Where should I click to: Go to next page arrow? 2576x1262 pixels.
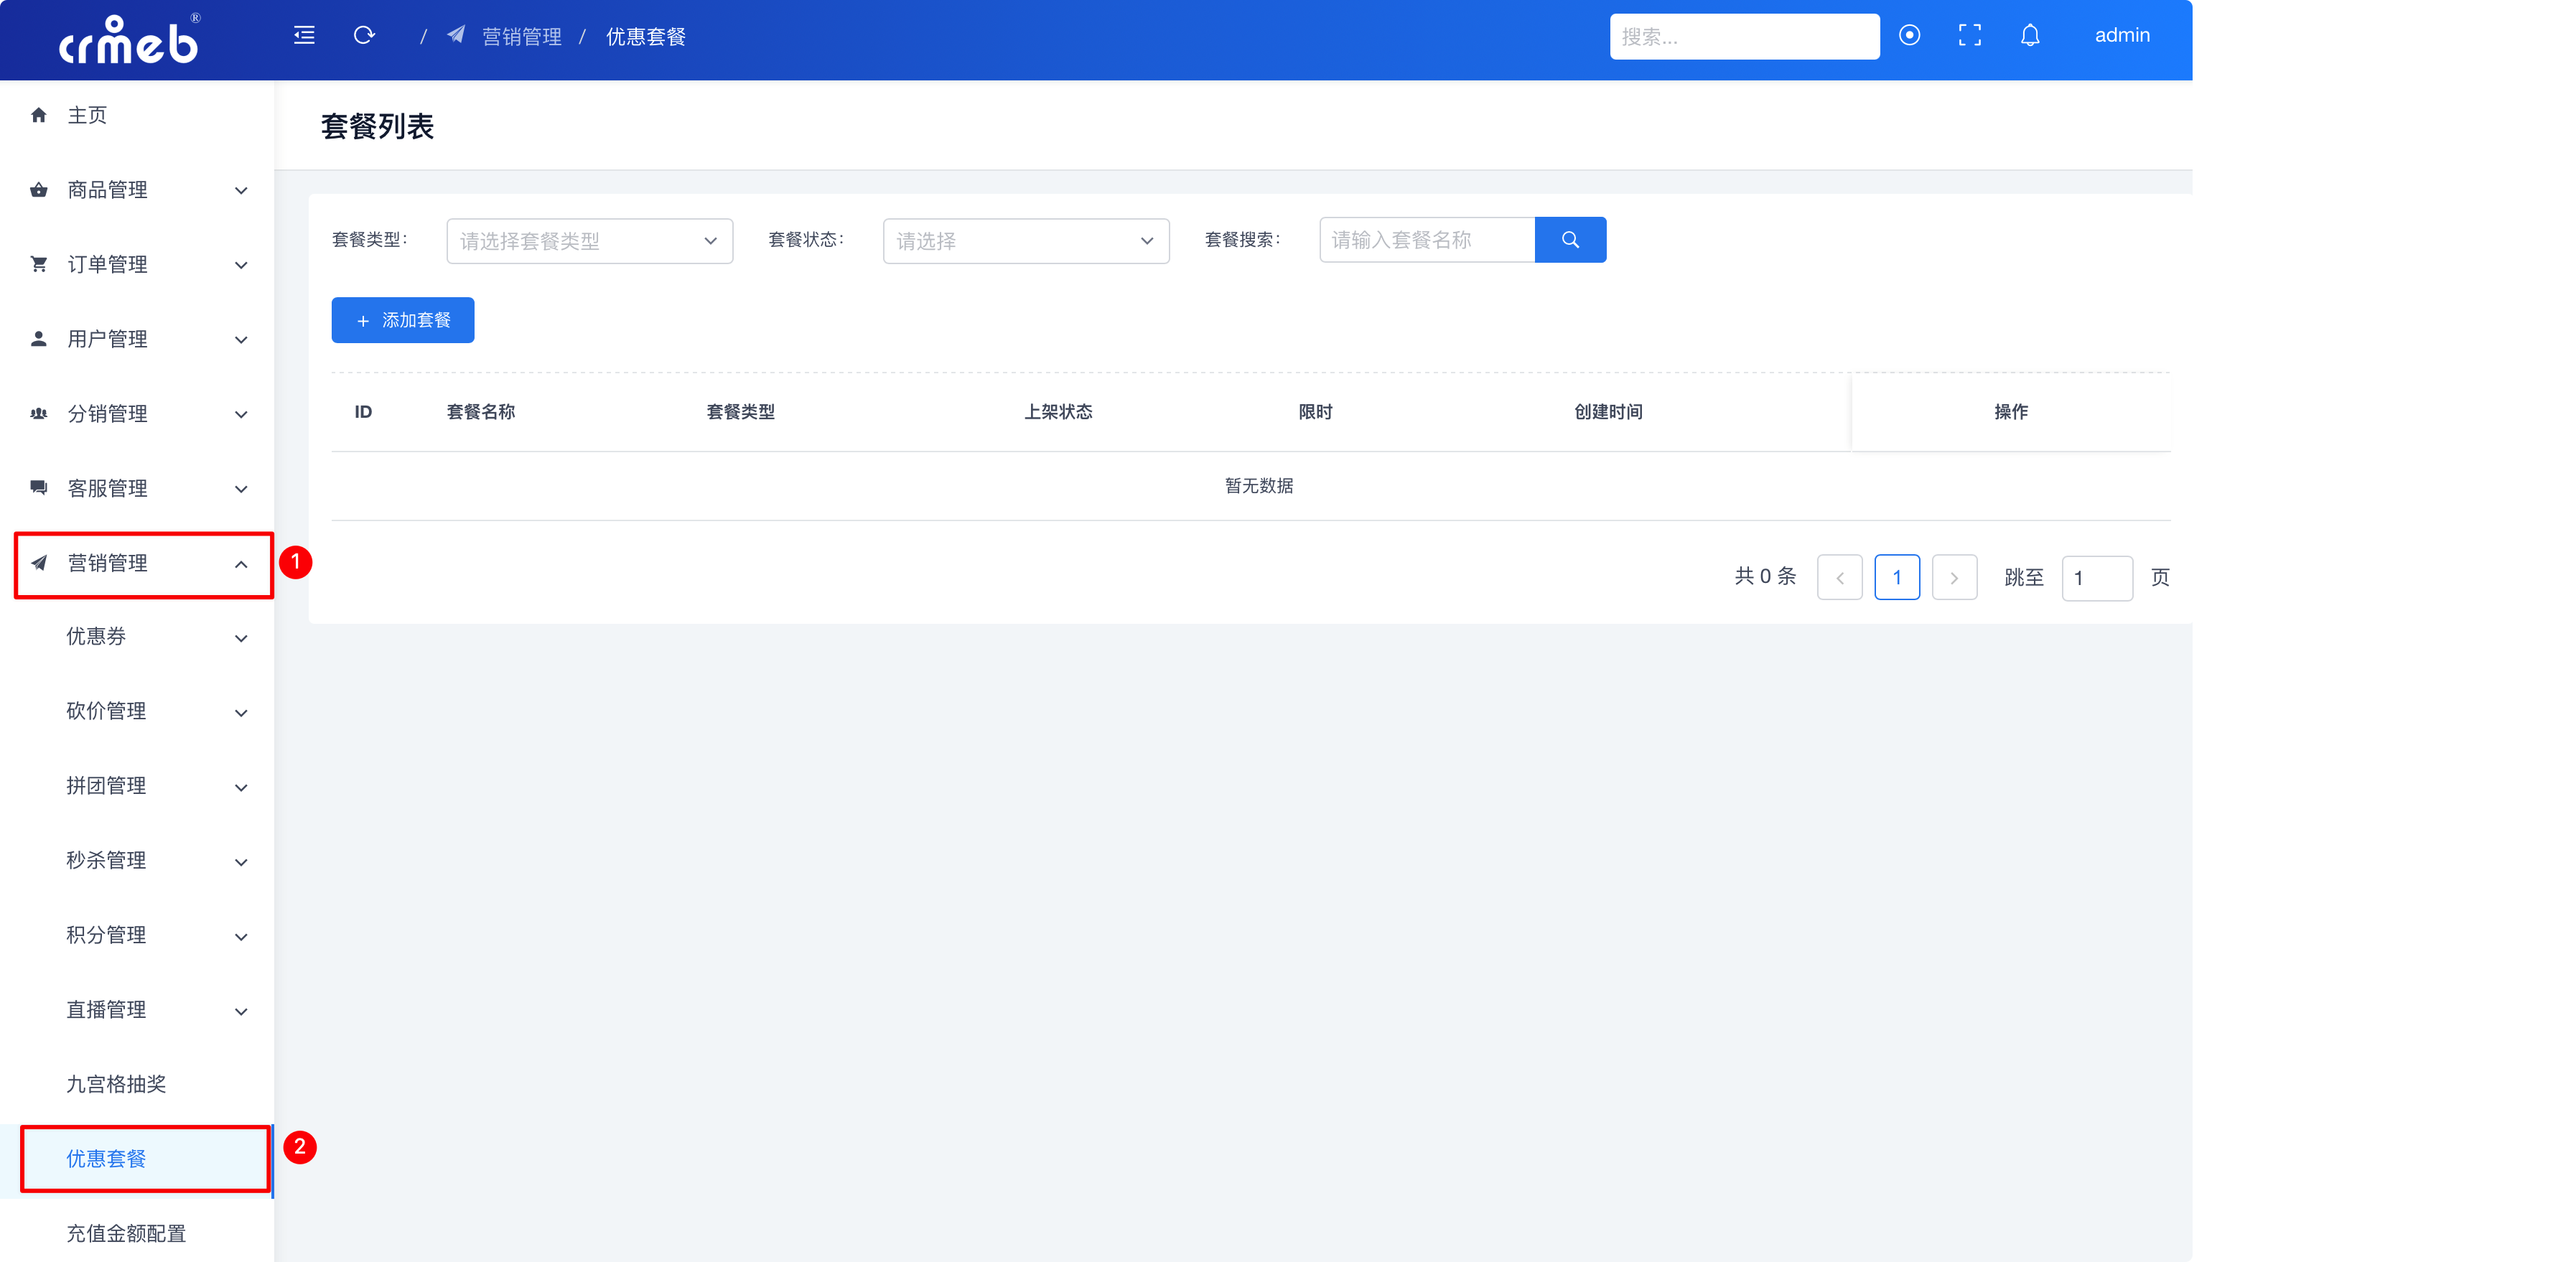point(1954,577)
